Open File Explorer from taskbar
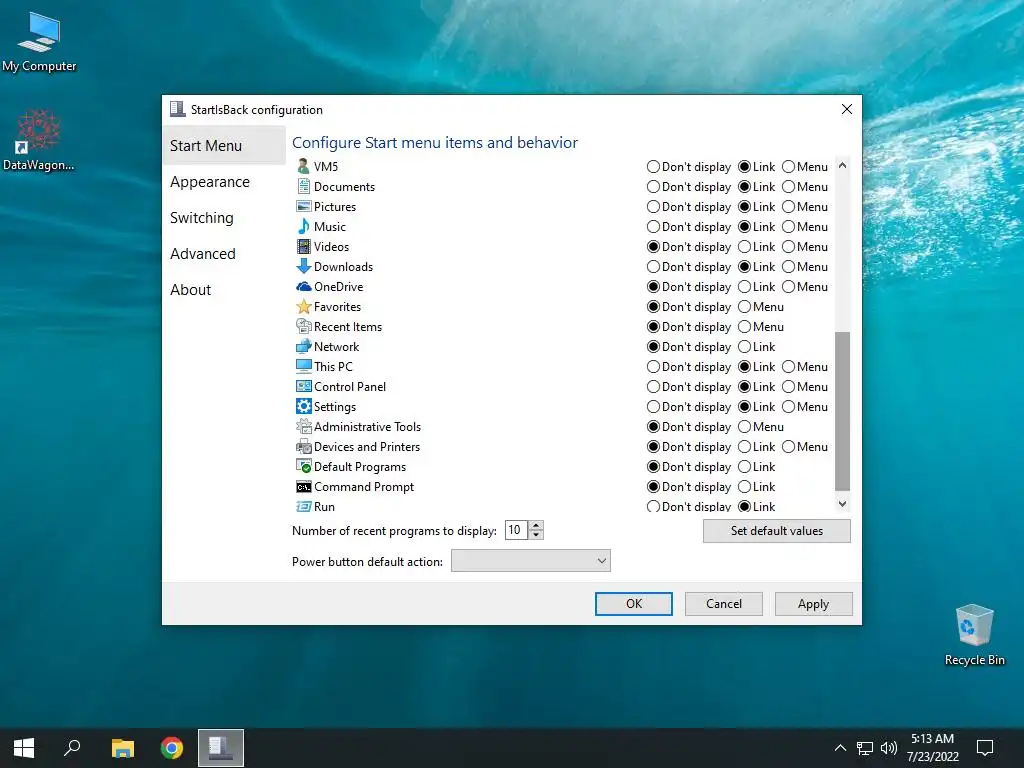Viewport: 1024px width, 768px height. pos(122,748)
